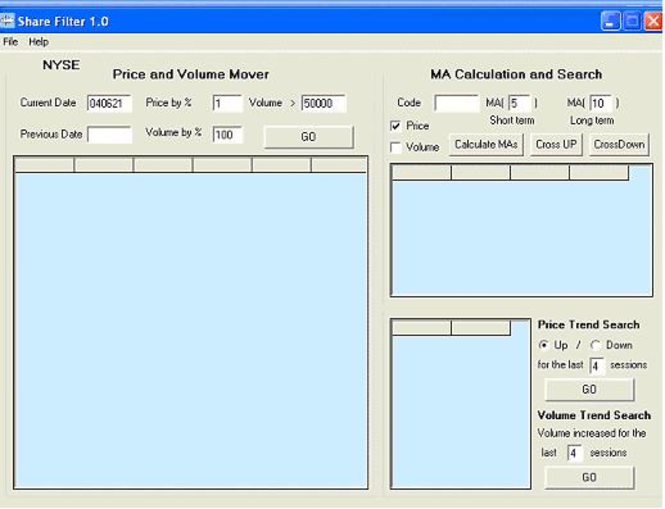This screenshot has width=665, height=509.
Task: Click the Calculate MAs button
Action: tap(485, 145)
